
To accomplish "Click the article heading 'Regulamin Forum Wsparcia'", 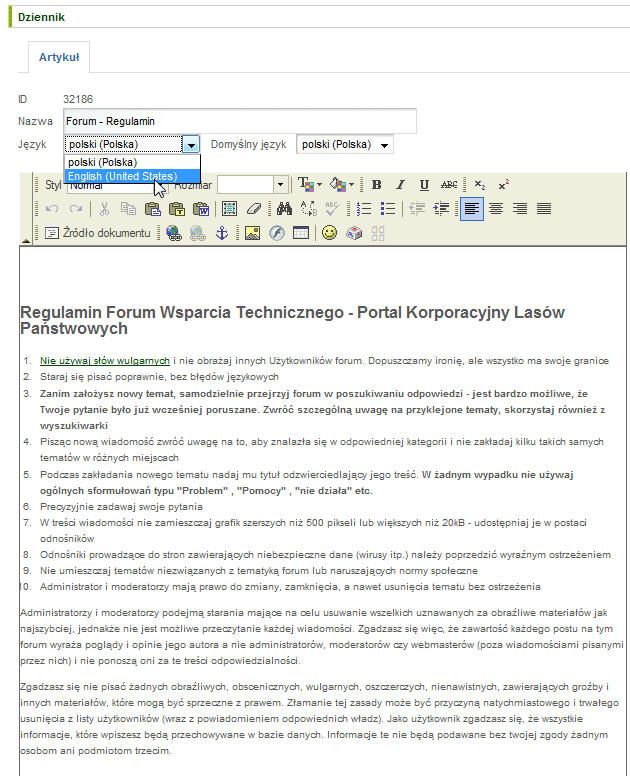I will click(x=292, y=320).
